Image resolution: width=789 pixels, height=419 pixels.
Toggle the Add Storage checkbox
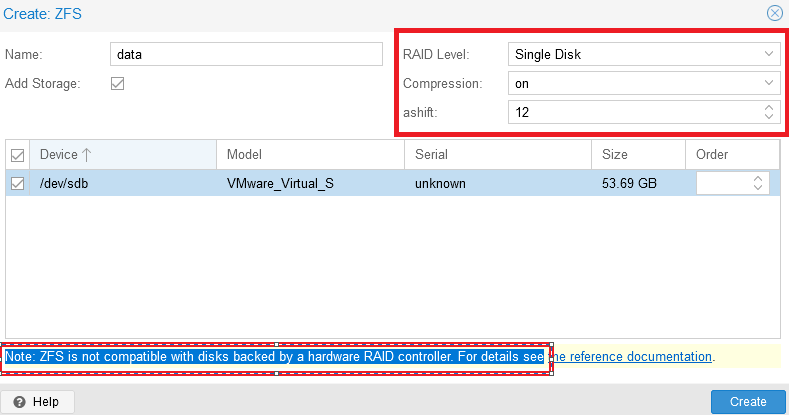click(117, 83)
